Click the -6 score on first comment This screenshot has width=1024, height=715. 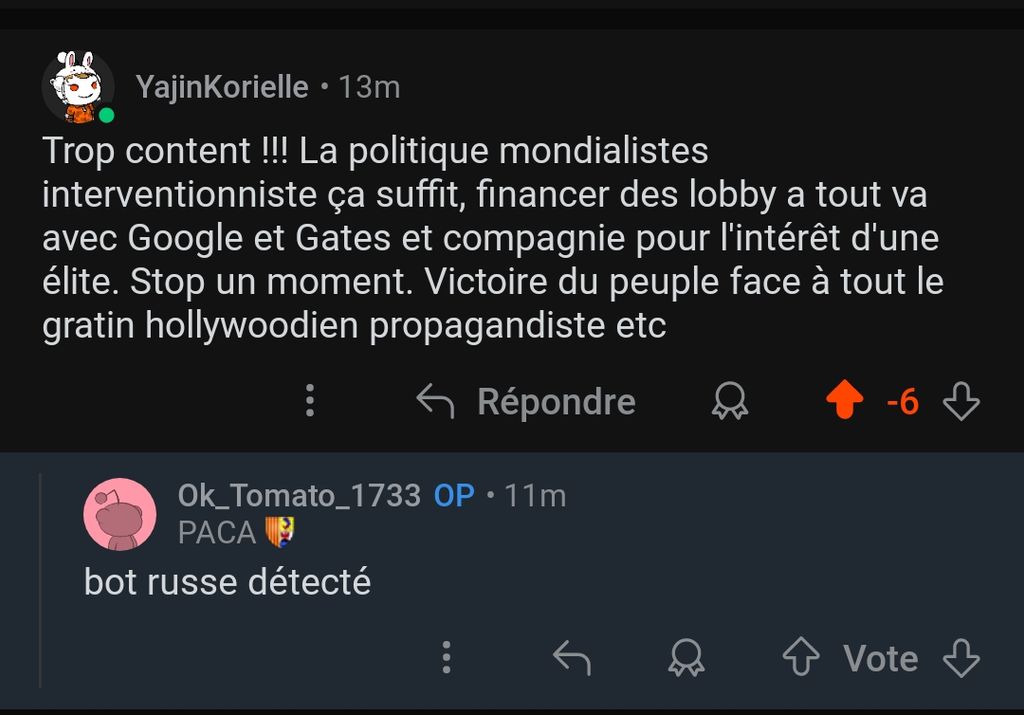[902, 402]
